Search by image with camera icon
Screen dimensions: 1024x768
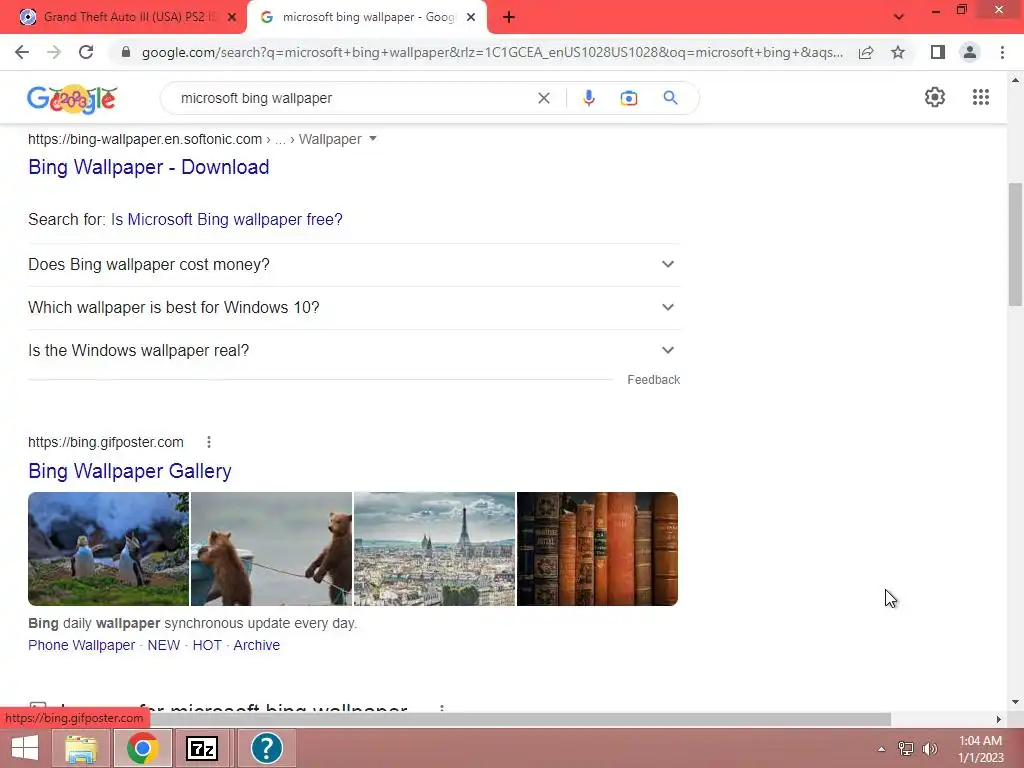pos(628,98)
